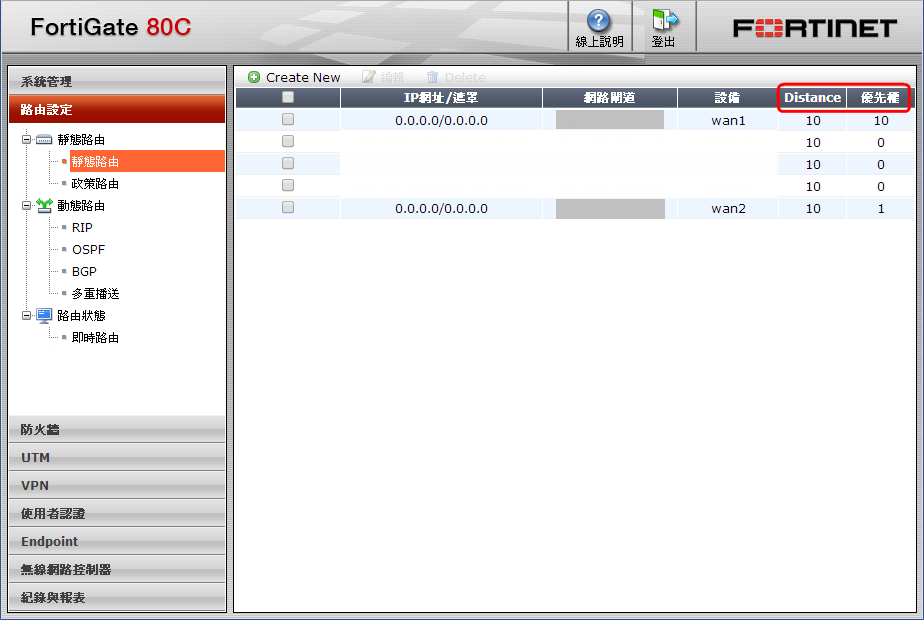The width and height of the screenshot is (924, 620).
Task: Click the green Create New plus icon
Action: [x=254, y=77]
